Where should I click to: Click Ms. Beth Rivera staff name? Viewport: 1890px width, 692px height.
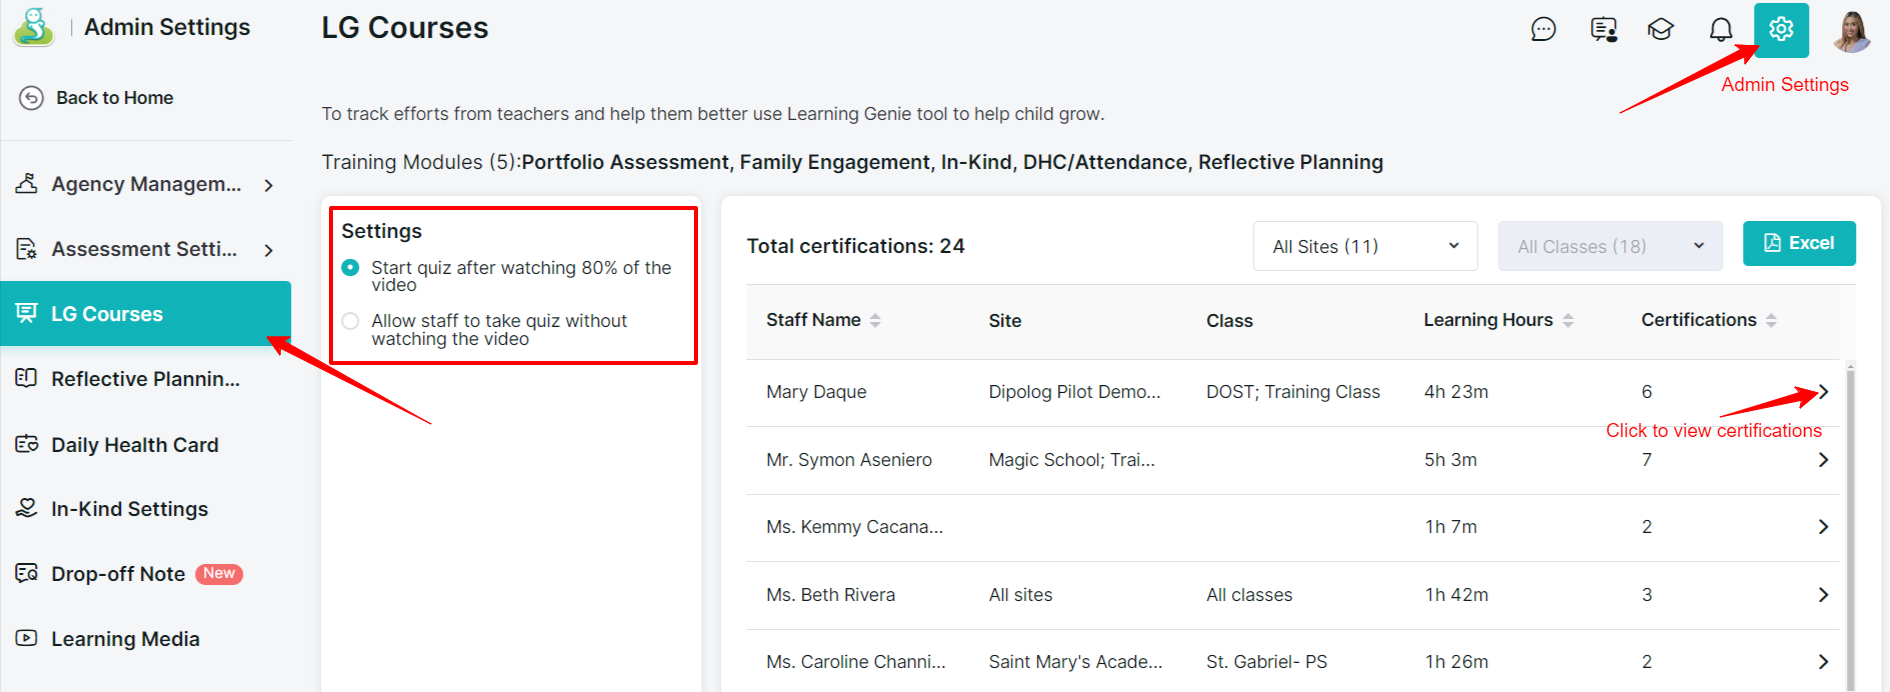[831, 595]
